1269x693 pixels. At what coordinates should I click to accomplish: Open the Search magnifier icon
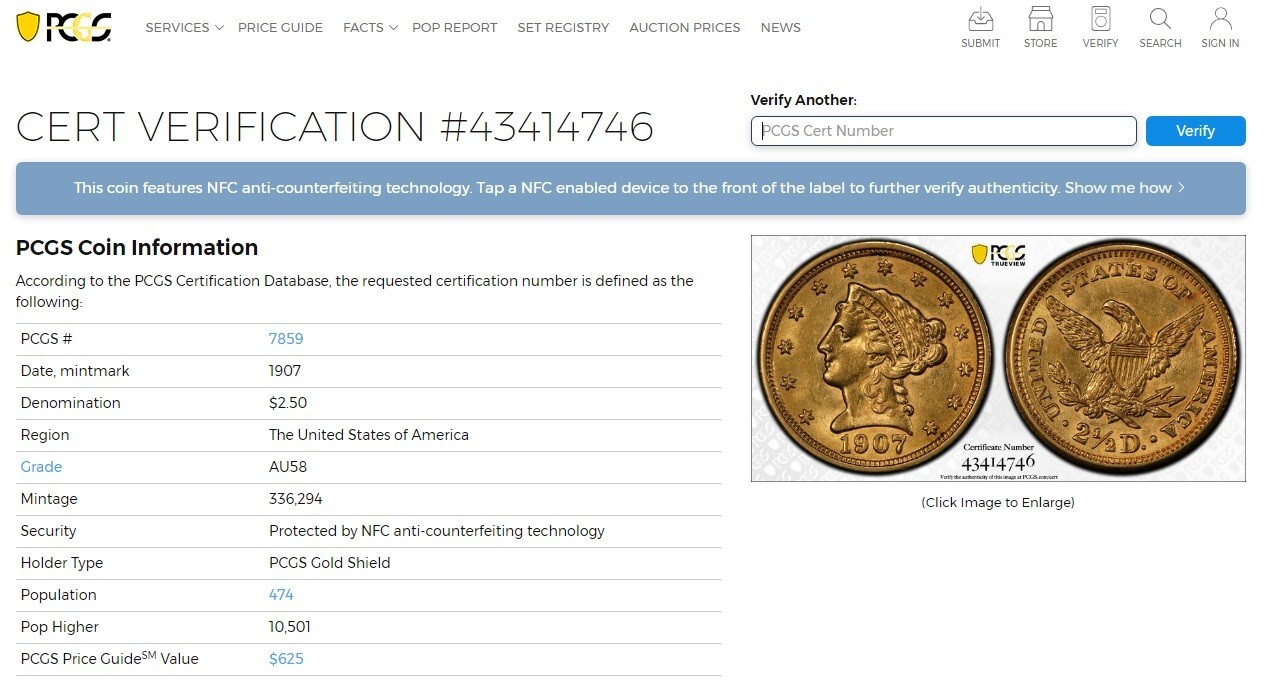(x=1160, y=19)
